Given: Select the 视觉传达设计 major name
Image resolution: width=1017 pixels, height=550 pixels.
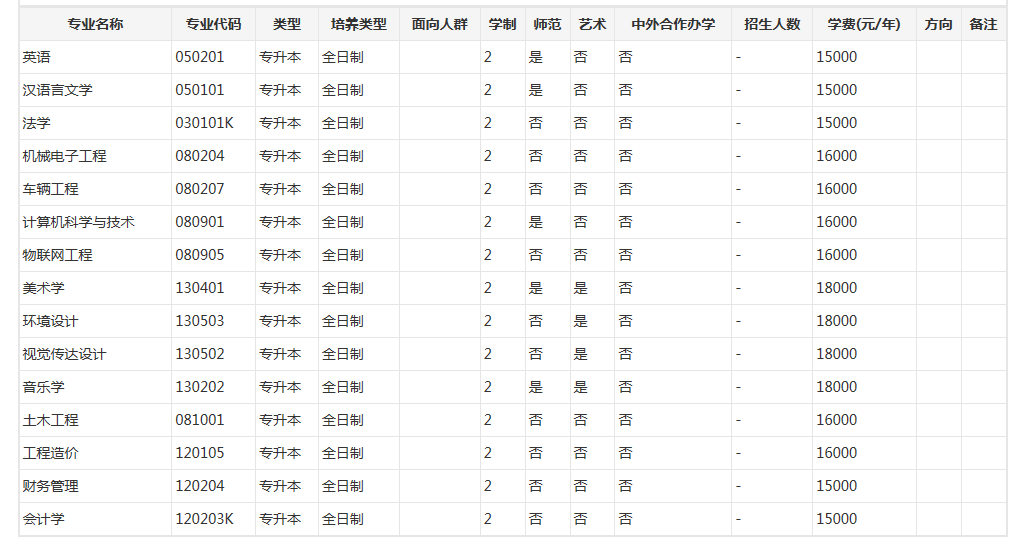Looking at the screenshot, I should pyautogui.click(x=64, y=354).
